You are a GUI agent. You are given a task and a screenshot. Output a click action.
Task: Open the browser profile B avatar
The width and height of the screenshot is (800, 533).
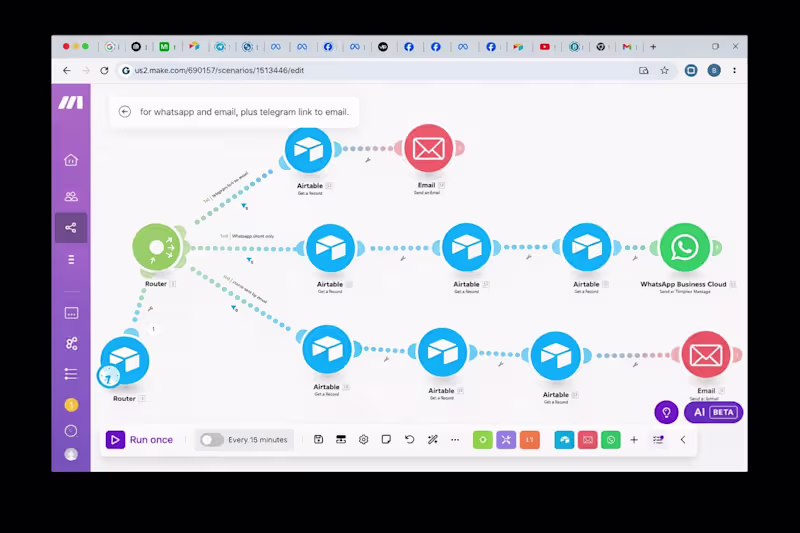coord(714,70)
